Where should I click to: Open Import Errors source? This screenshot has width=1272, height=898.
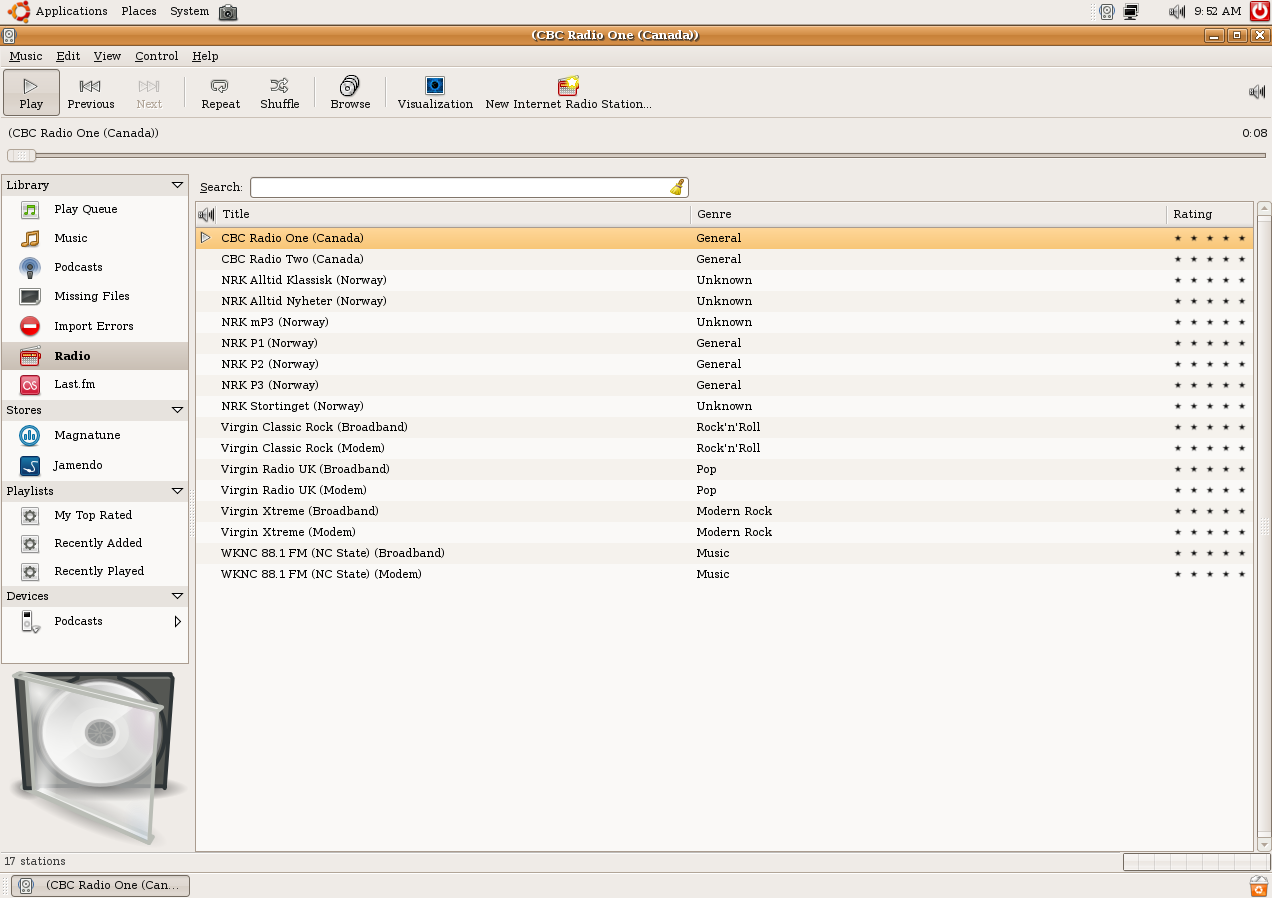pyautogui.click(x=94, y=326)
